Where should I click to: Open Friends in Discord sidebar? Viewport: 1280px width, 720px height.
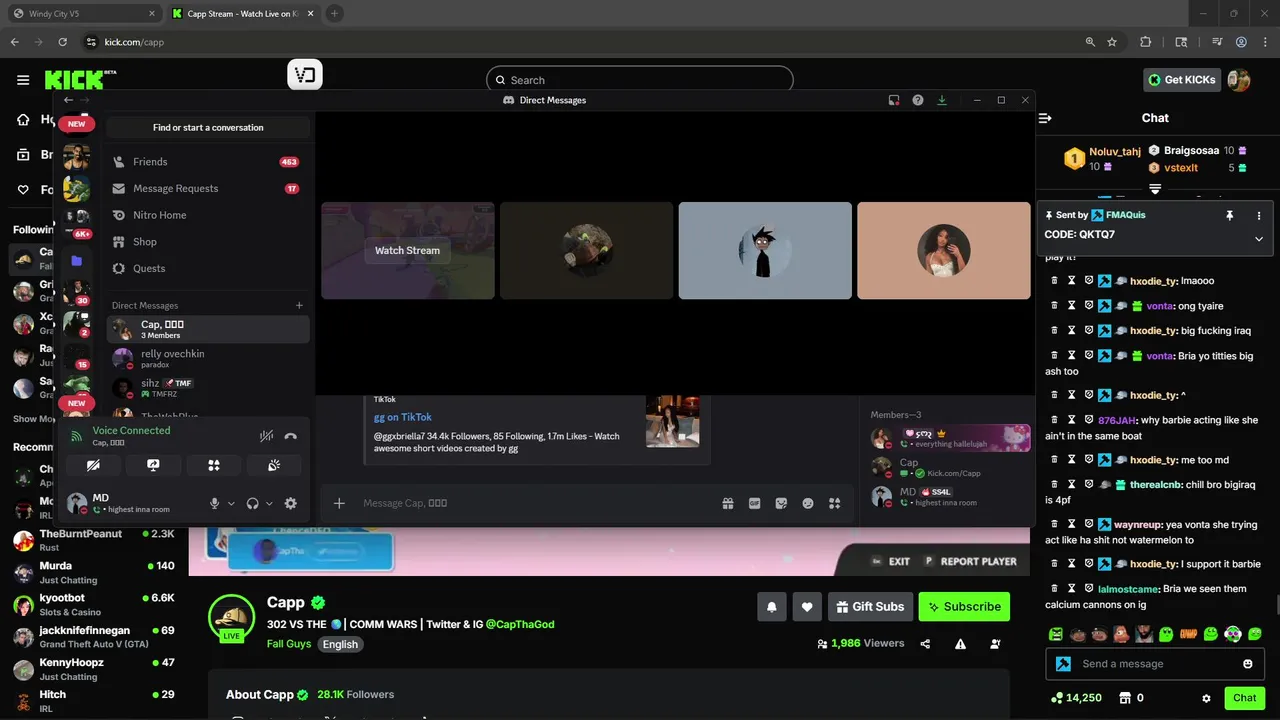click(x=207, y=161)
